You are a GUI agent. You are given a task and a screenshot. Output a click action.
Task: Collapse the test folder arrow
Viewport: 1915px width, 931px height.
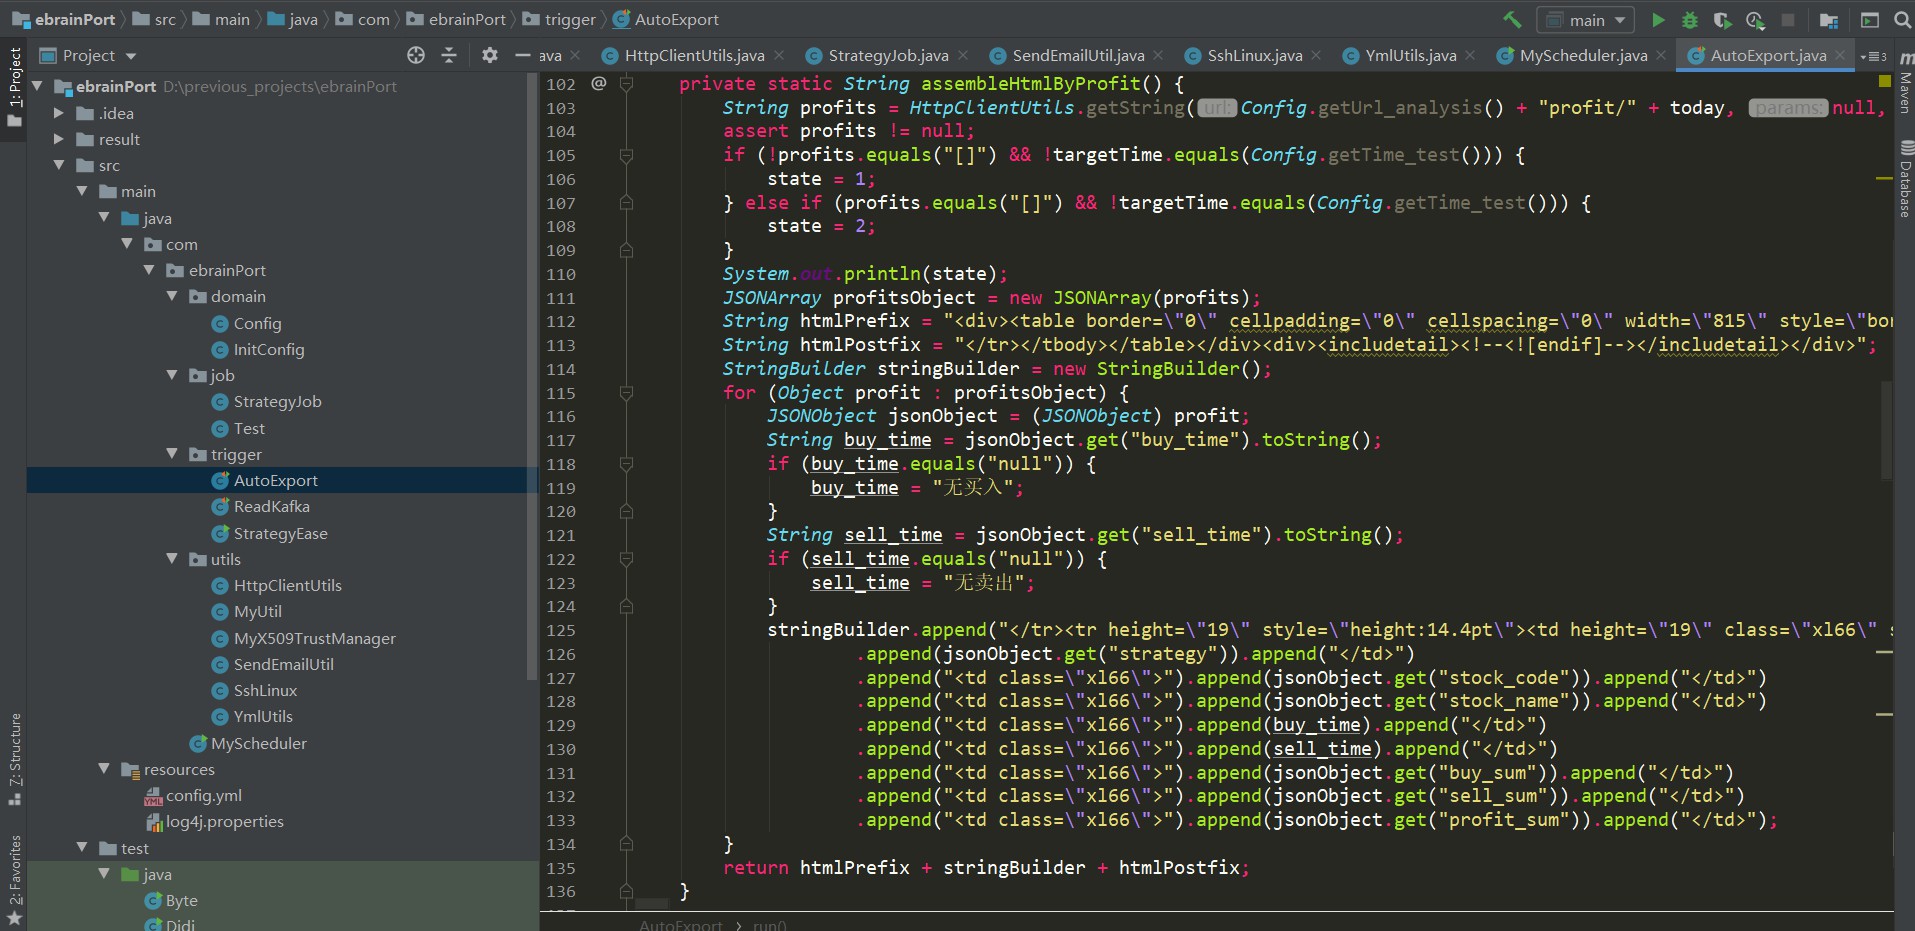(82, 848)
